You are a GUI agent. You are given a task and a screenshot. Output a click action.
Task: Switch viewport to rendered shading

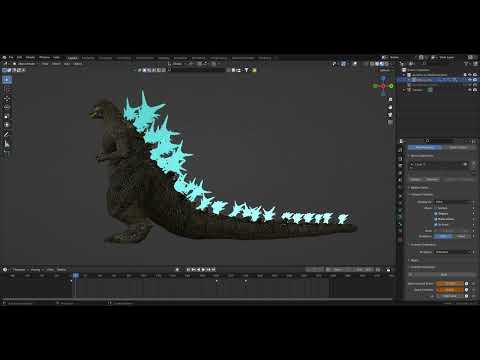click(x=387, y=63)
